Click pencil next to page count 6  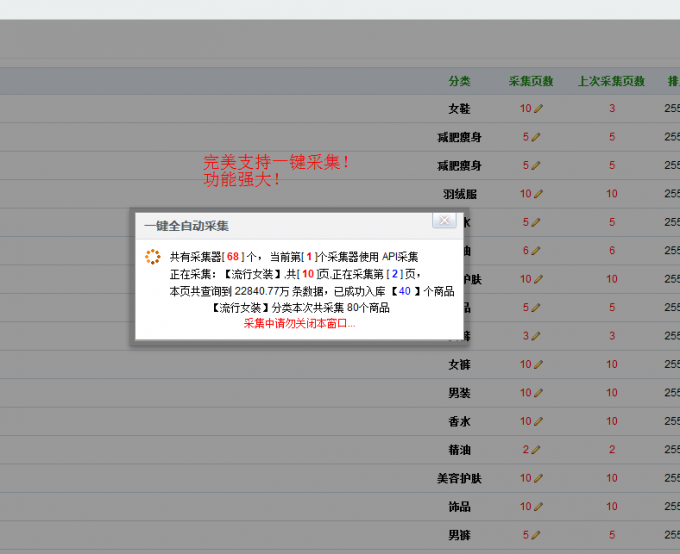point(536,250)
